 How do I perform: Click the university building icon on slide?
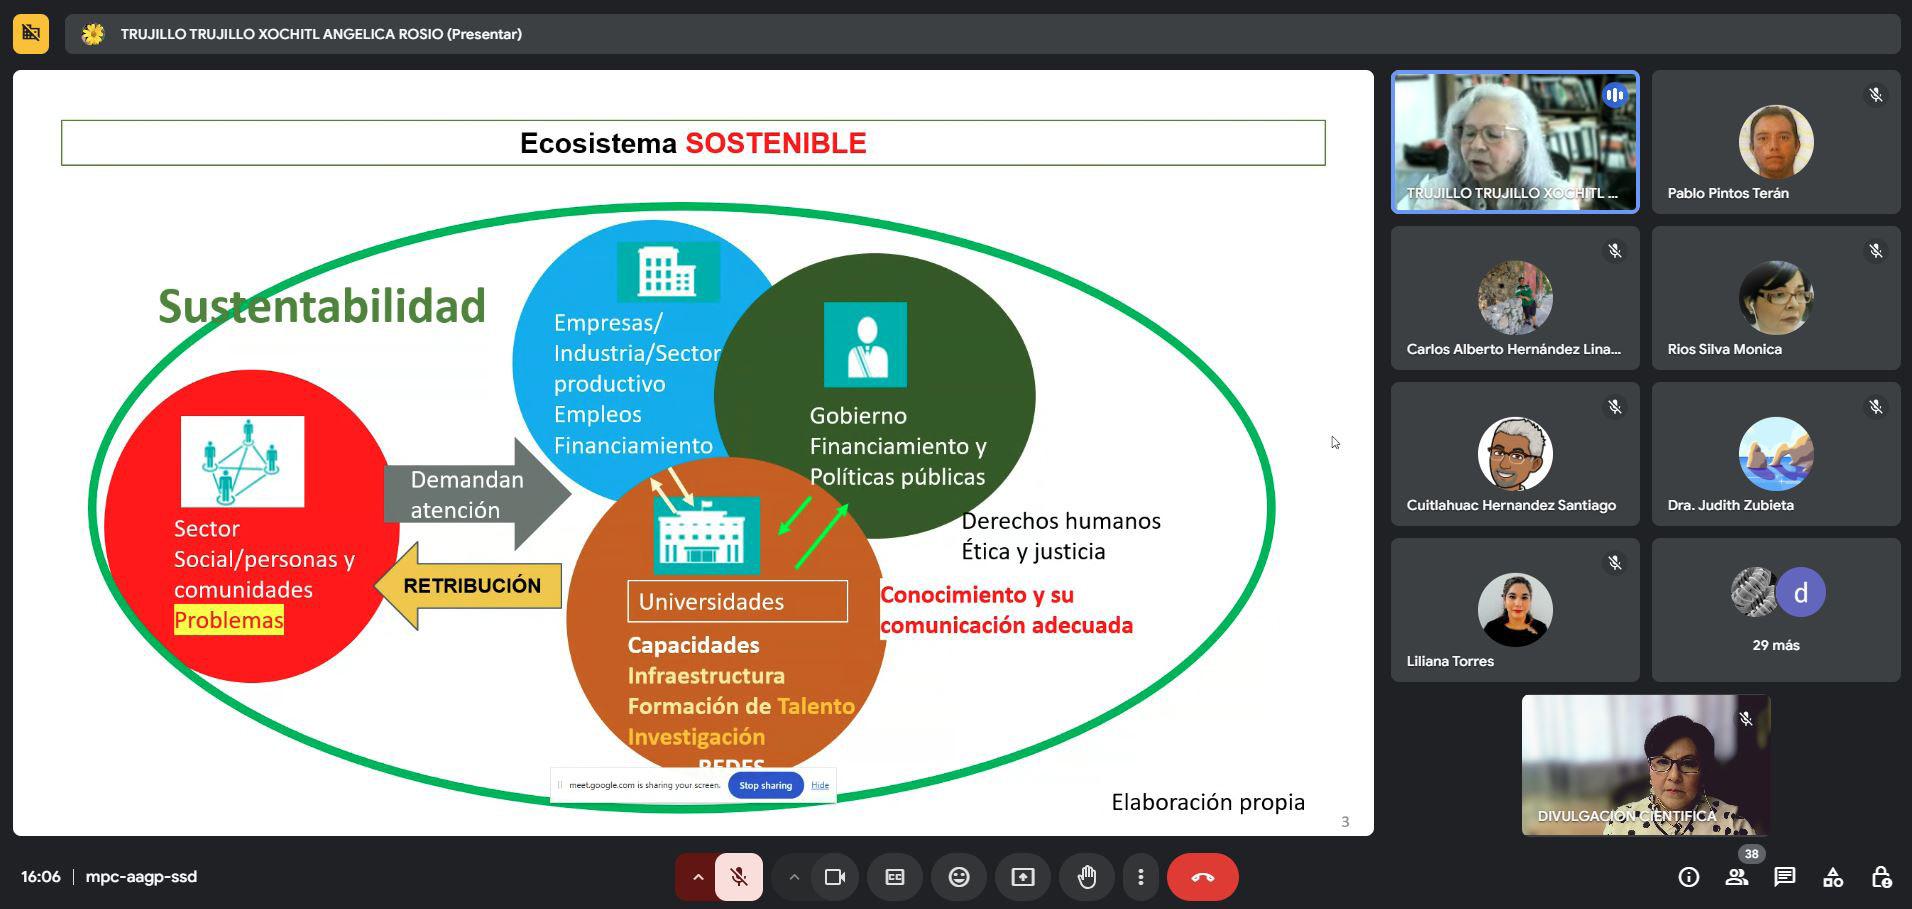(707, 535)
